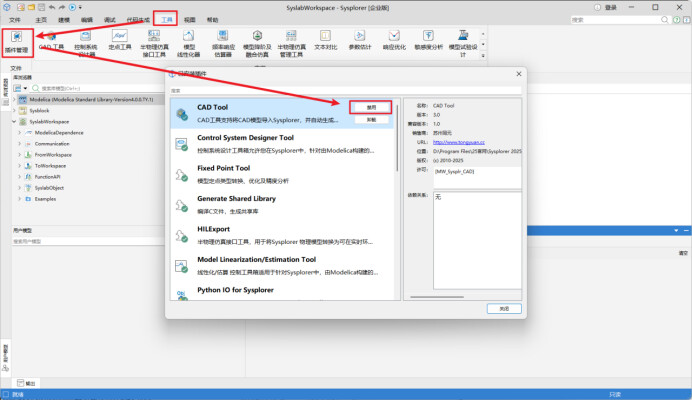This screenshot has height=401, width=692.
Task: Click the Sysplorer cube logo in title bar
Action: point(7,7)
